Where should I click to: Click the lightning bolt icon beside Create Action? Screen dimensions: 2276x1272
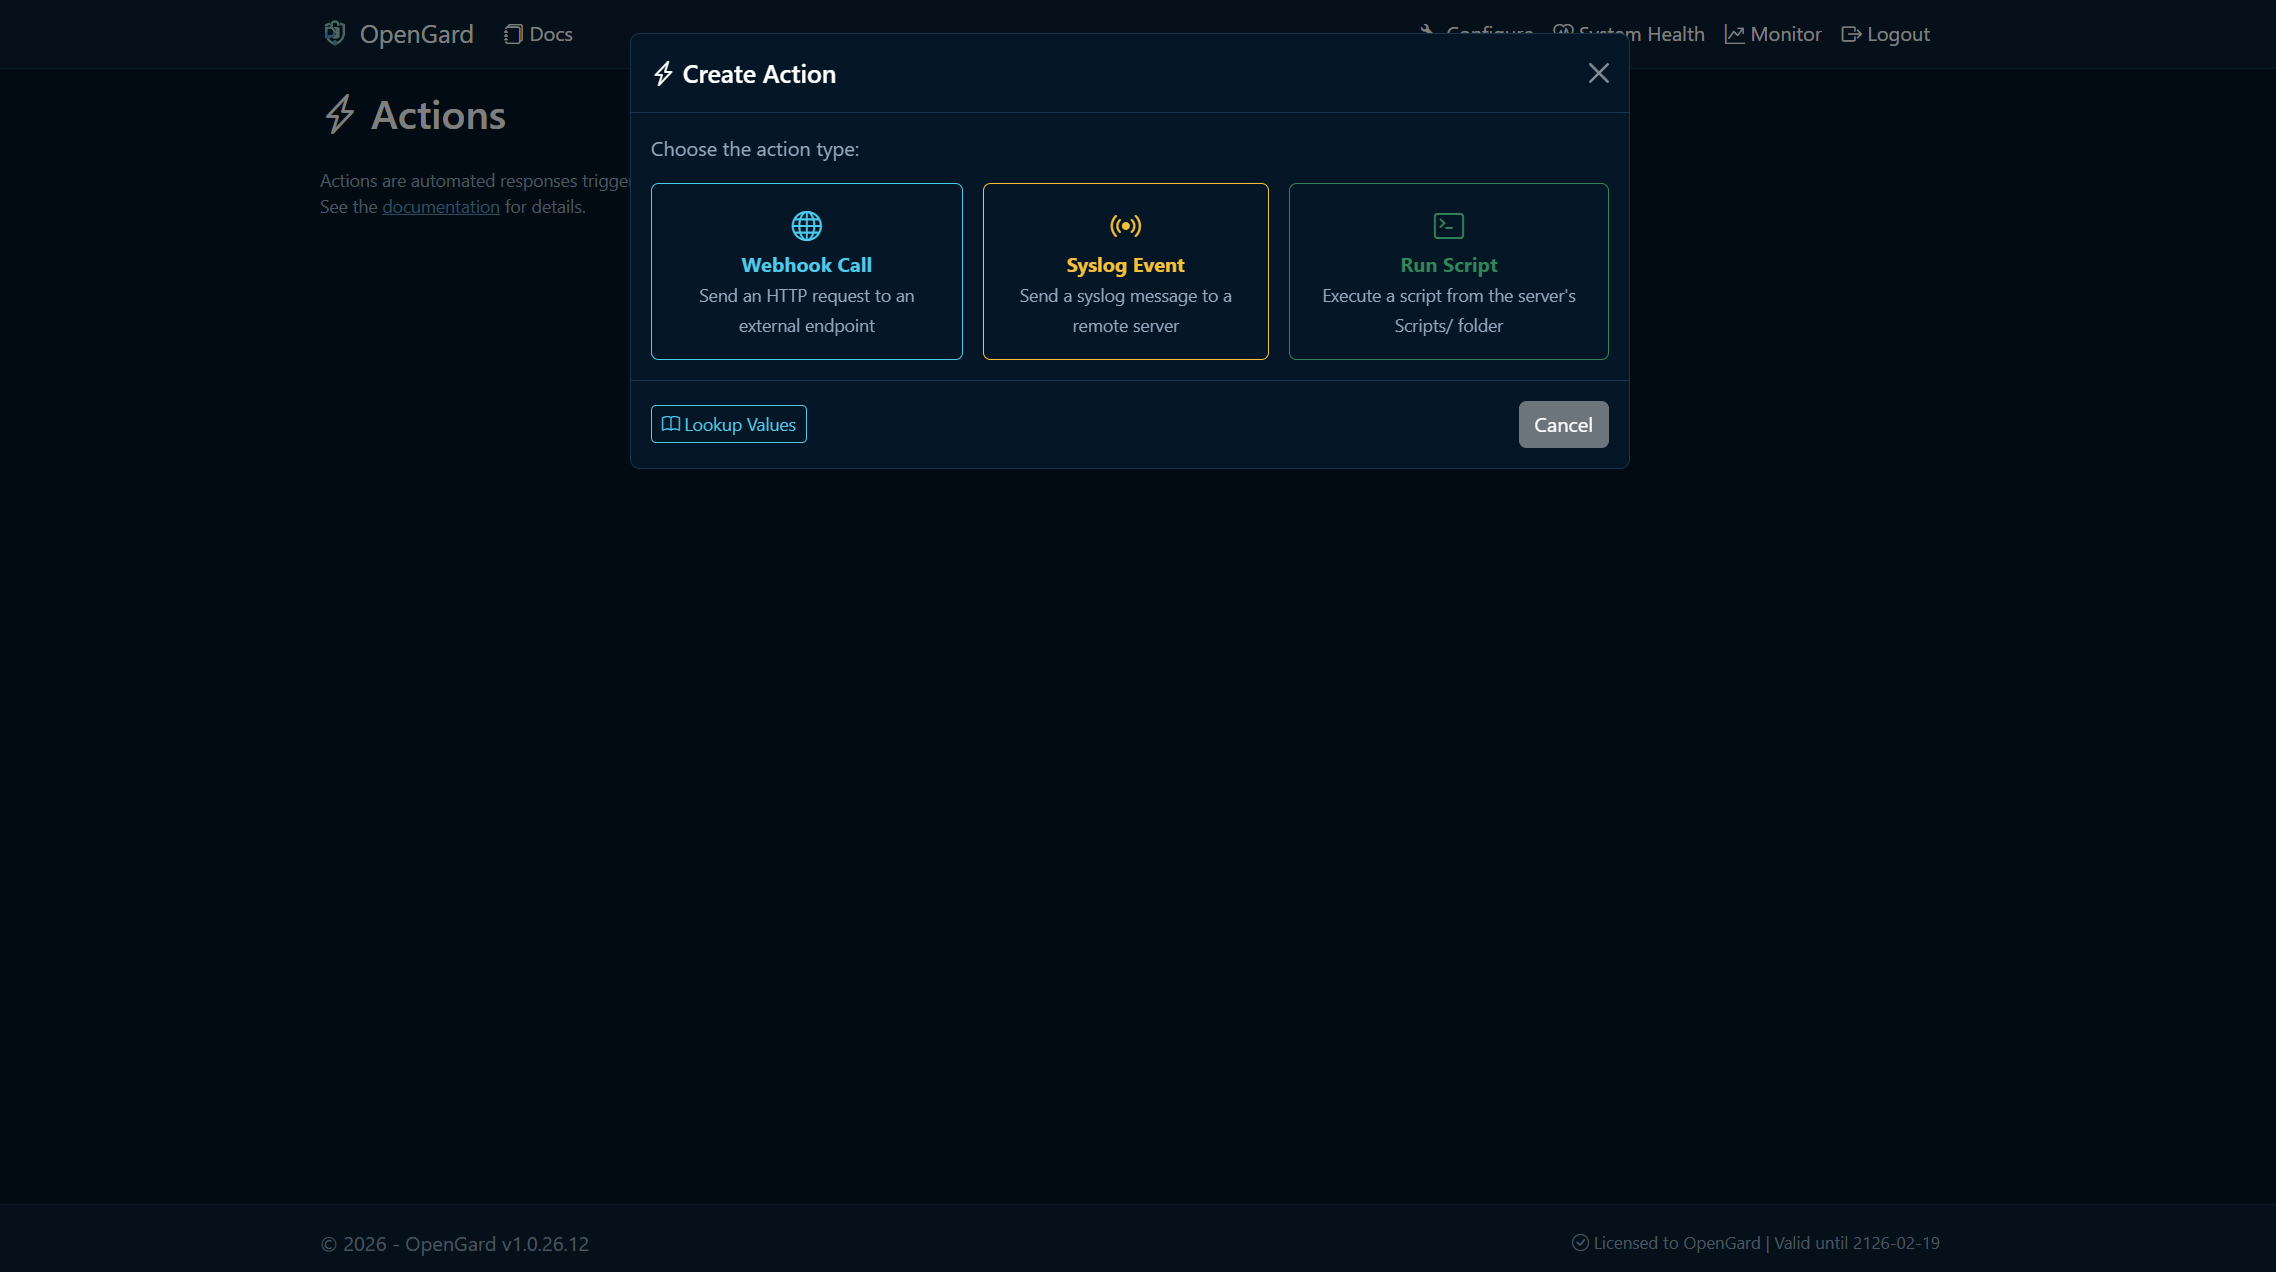coord(662,73)
